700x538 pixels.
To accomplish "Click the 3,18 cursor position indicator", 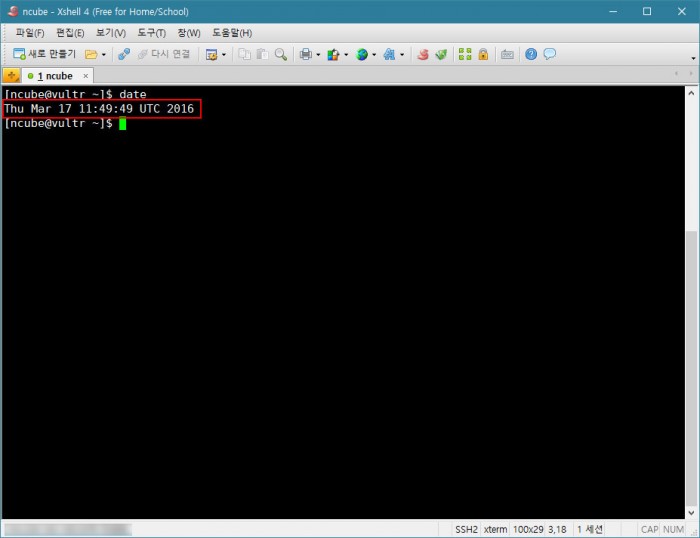I will (x=557, y=530).
